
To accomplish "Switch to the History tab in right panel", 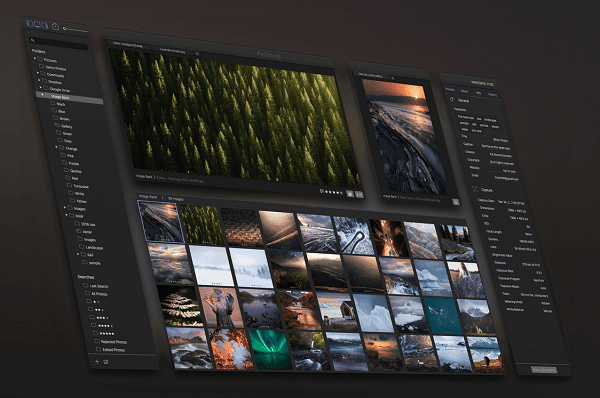I will click(492, 94).
